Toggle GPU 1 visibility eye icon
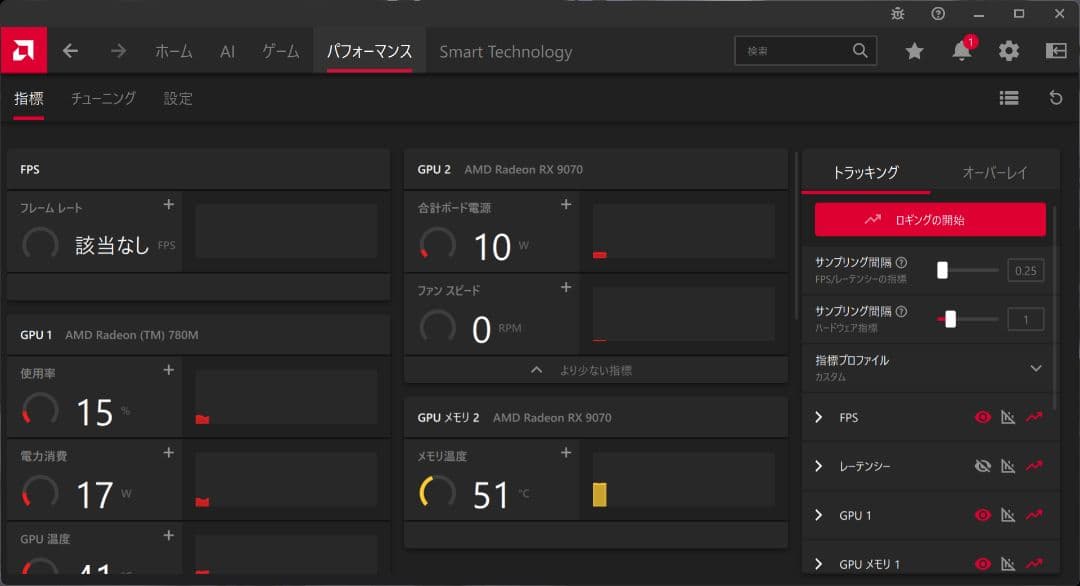 coord(982,514)
